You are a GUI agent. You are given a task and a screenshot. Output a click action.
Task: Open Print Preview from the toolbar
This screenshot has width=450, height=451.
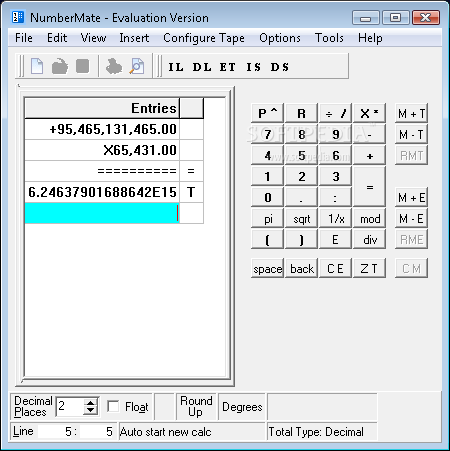(x=137, y=66)
